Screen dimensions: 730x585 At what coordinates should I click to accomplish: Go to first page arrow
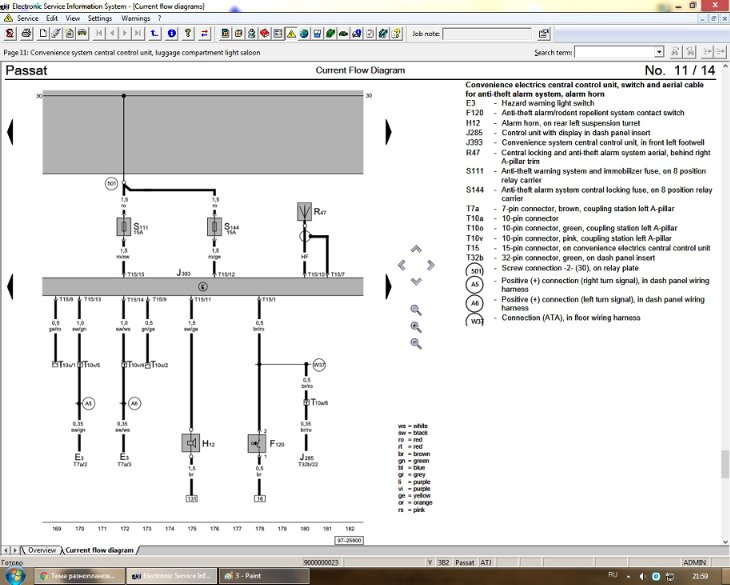point(99,33)
